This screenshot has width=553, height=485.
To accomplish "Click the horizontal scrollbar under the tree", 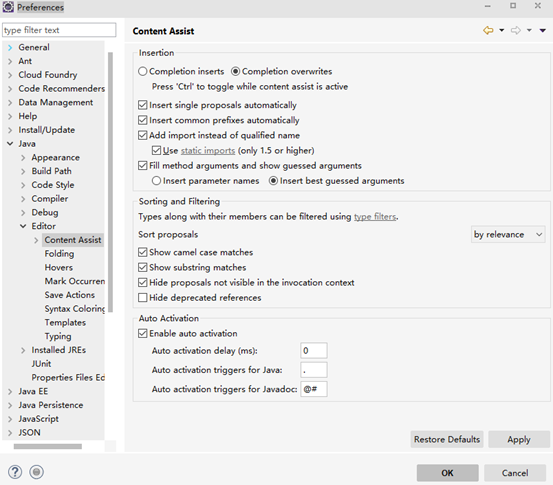I will click(x=48, y=447).
